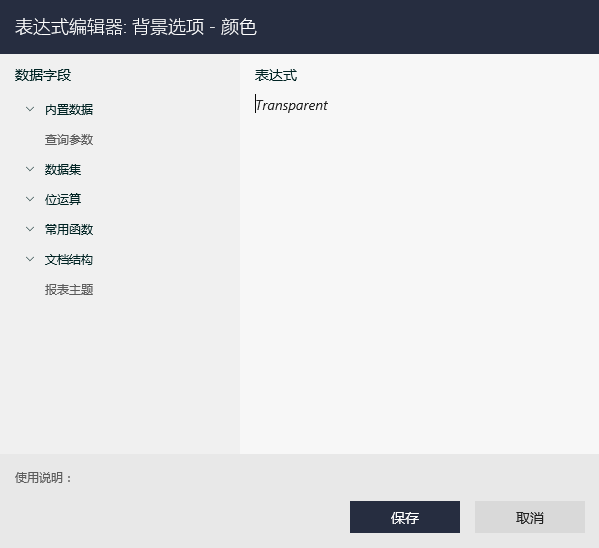Screen dimensions: 599x548
Task: Expand the 位运算 chevron arrow
Action: click(30, 199)
